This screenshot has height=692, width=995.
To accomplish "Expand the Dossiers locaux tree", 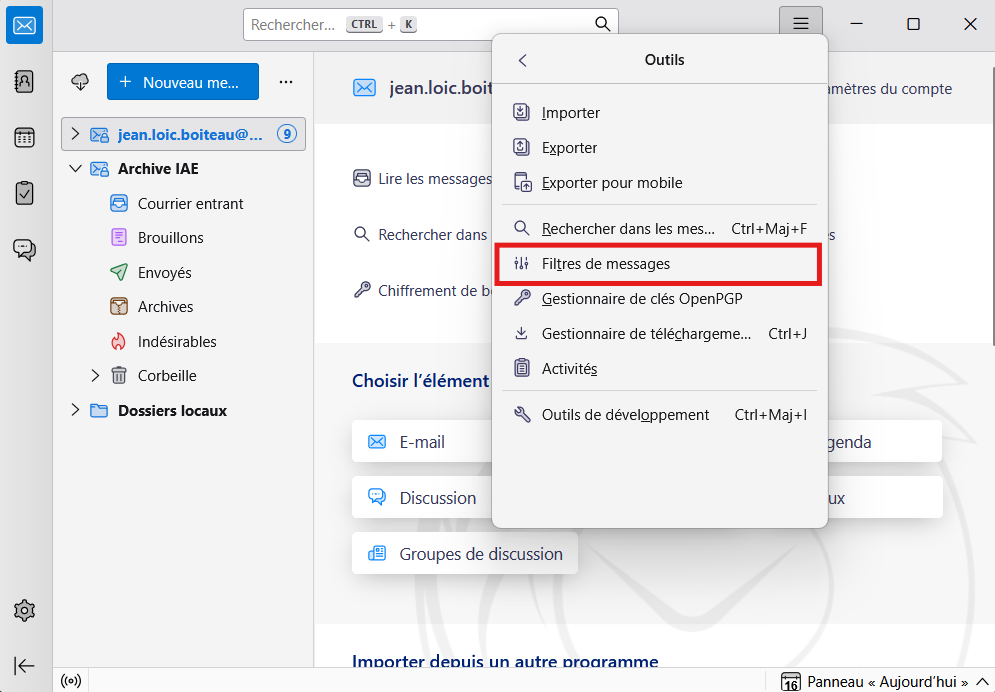I will tap(75, 411).
